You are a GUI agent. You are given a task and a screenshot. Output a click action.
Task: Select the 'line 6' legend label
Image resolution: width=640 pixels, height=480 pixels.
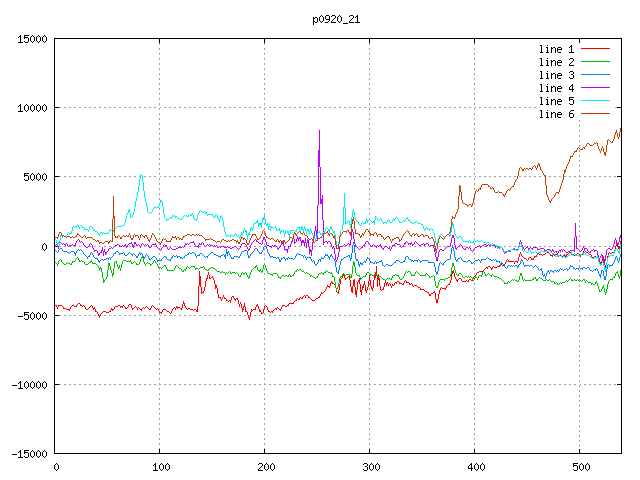557,114
